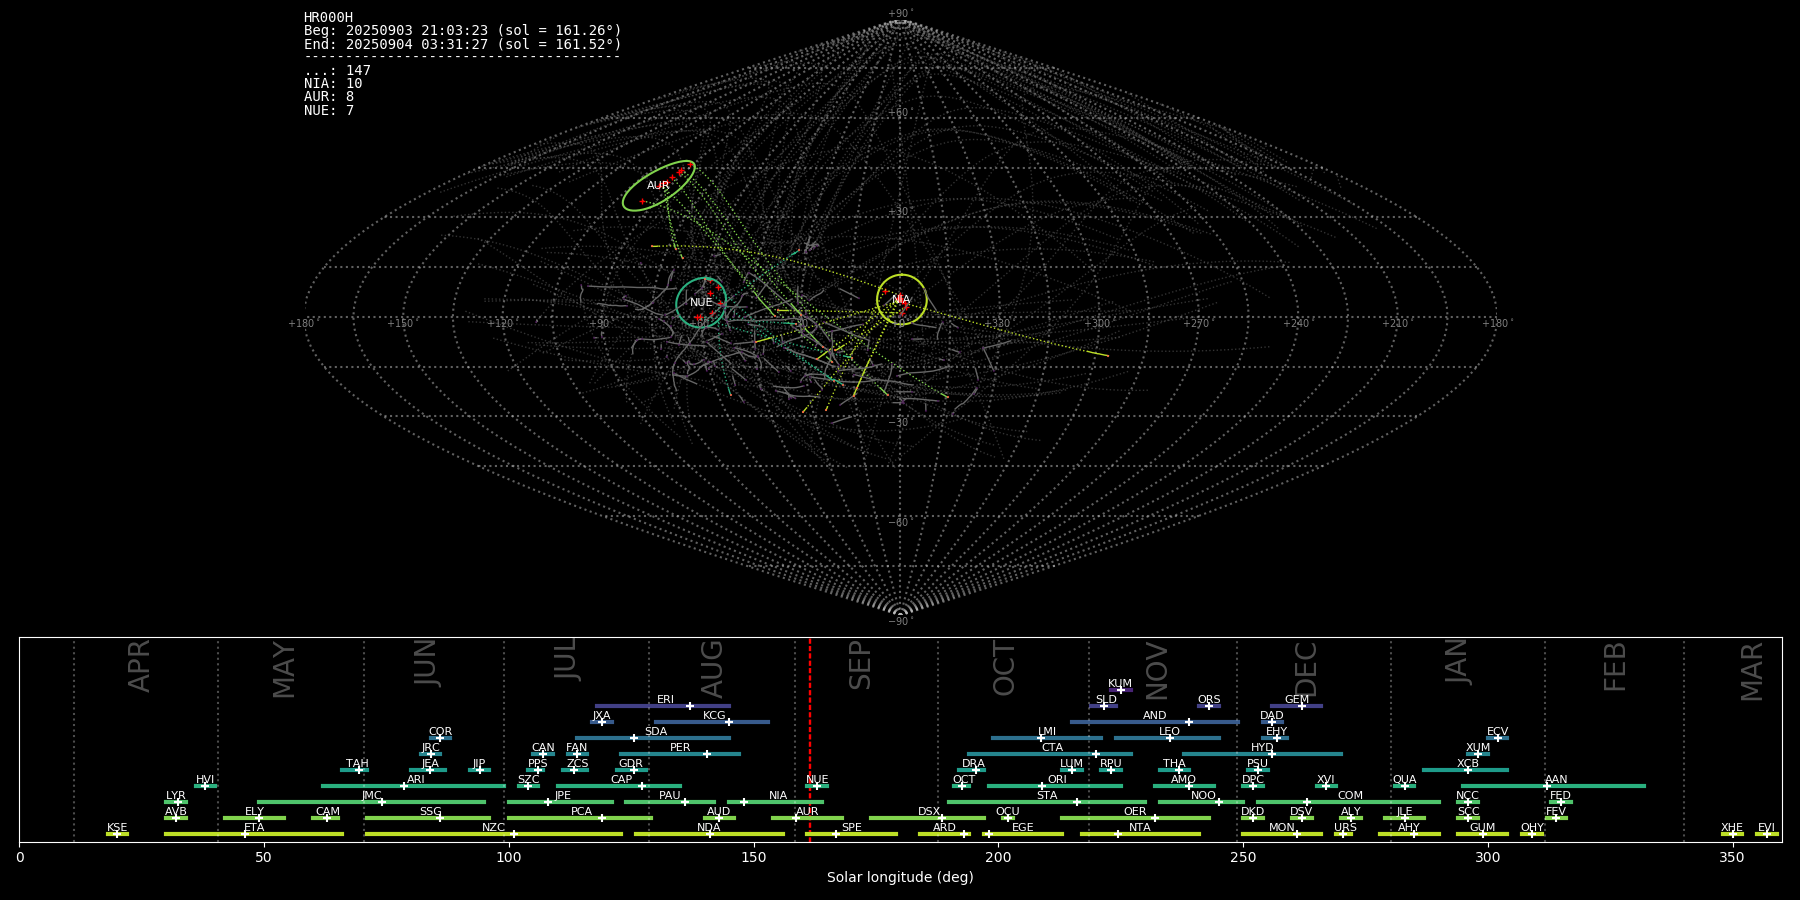Image resolution: width=1800 pixels, height=900 pixels.
Task: Click the white peak marker on the KUM bar
Action: tap(1120, 690)
